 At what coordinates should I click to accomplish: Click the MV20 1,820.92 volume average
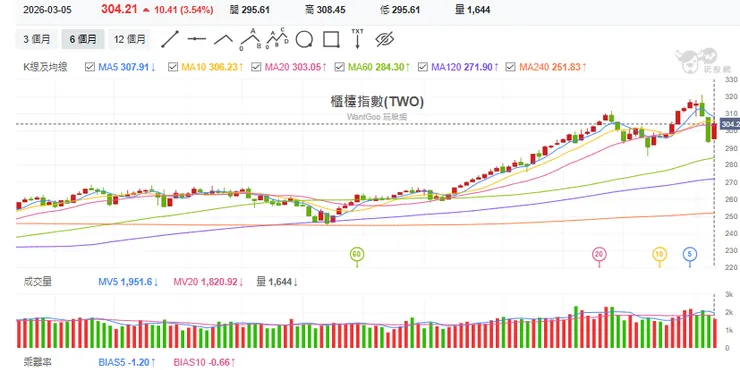(x=208, y=282)
